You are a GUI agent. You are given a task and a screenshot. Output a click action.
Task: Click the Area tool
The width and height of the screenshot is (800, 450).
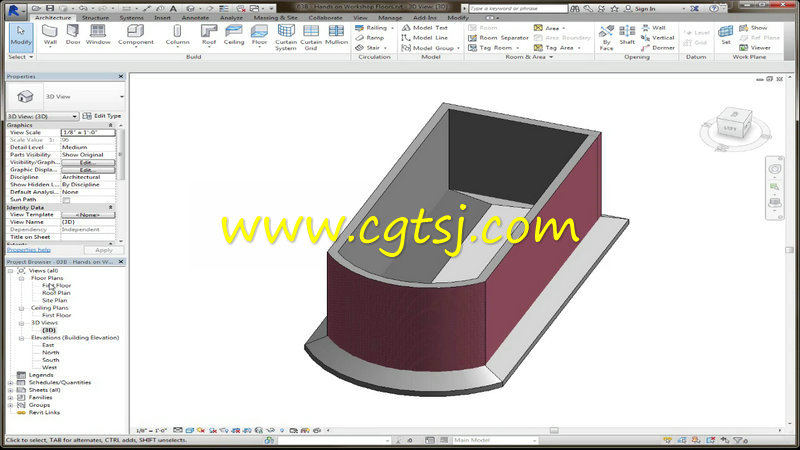pyautogui.click(x=549, y=28)
